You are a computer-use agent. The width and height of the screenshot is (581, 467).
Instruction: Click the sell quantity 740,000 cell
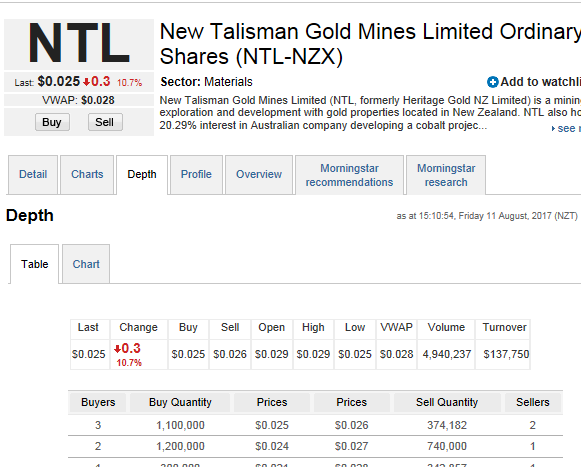coord(447,447)
